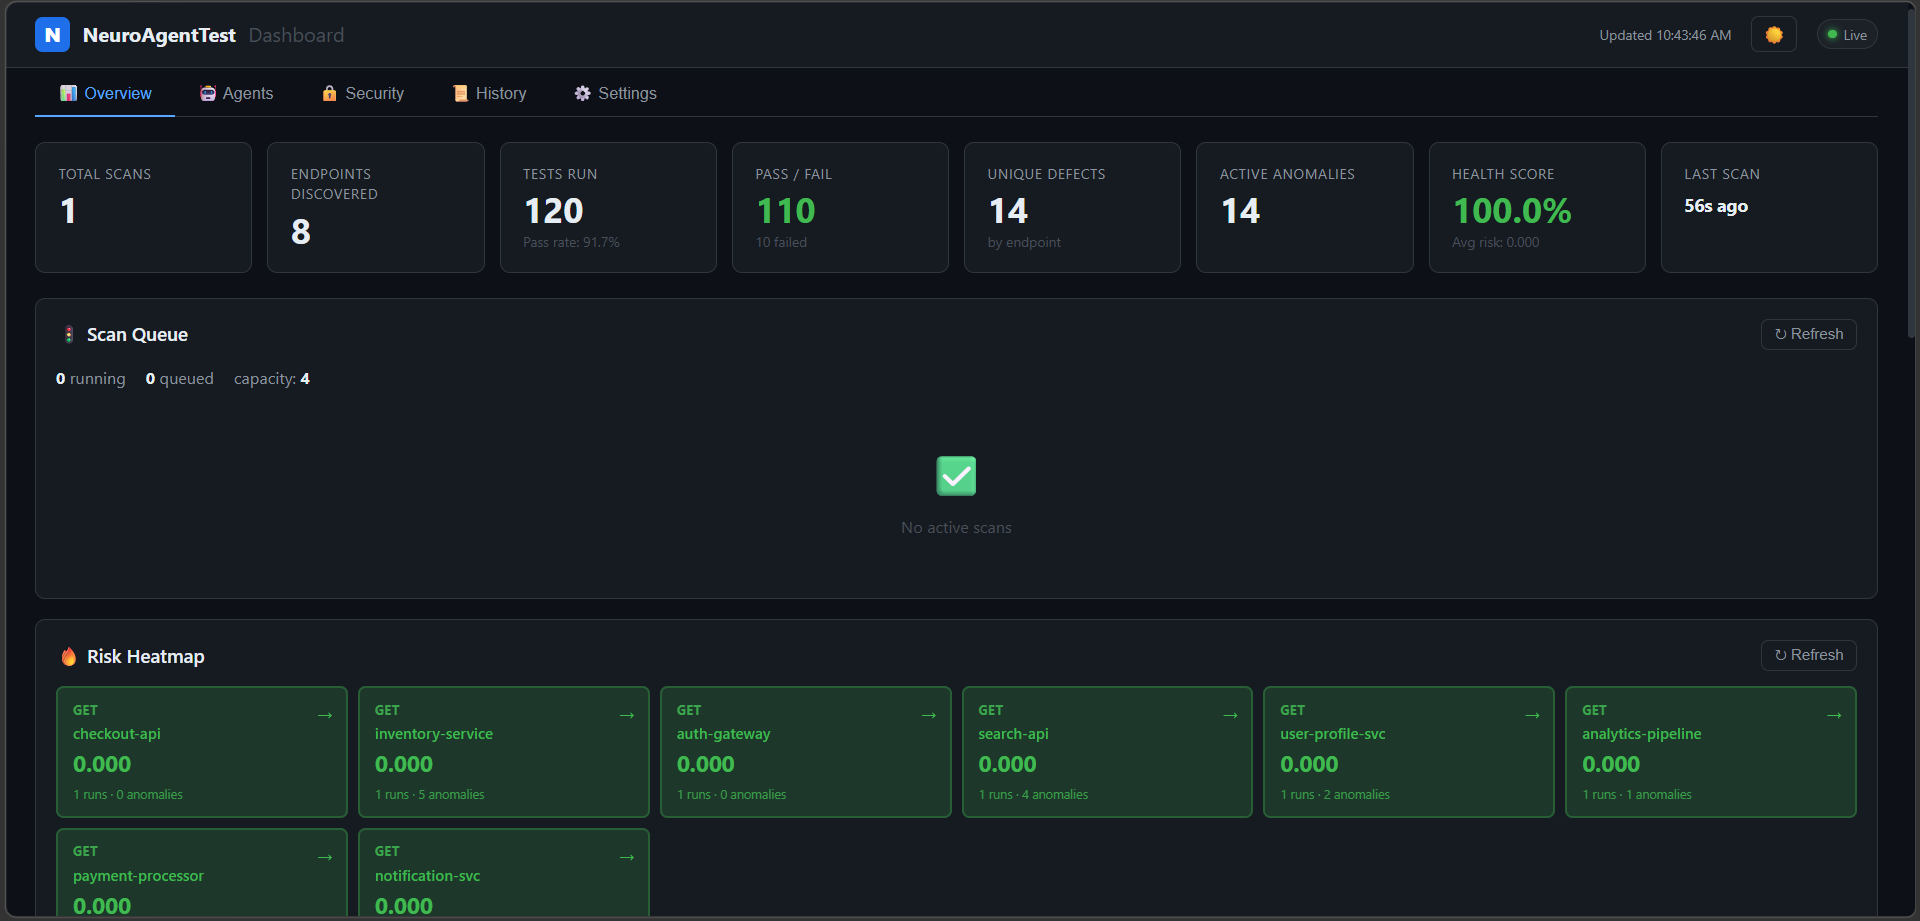
Task: Click the flame icon beside Risk Heatmap
Action: pos(68,656)
